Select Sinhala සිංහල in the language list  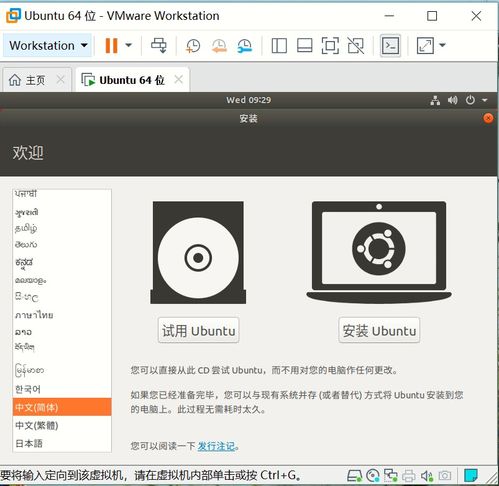[62, 297]
